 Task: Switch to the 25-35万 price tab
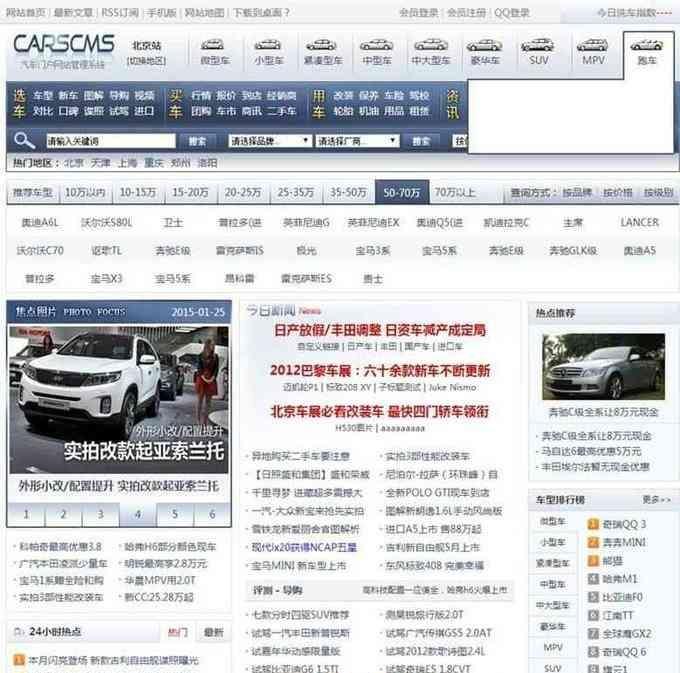pyautogui.click(x=296, y=193)
